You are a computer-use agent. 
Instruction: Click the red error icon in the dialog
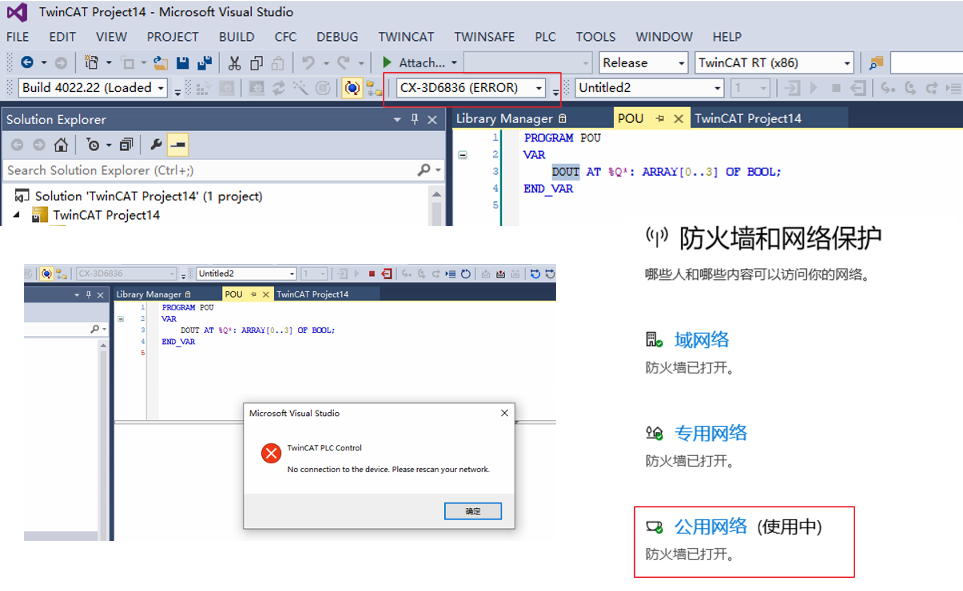click(x=271, y=453)
